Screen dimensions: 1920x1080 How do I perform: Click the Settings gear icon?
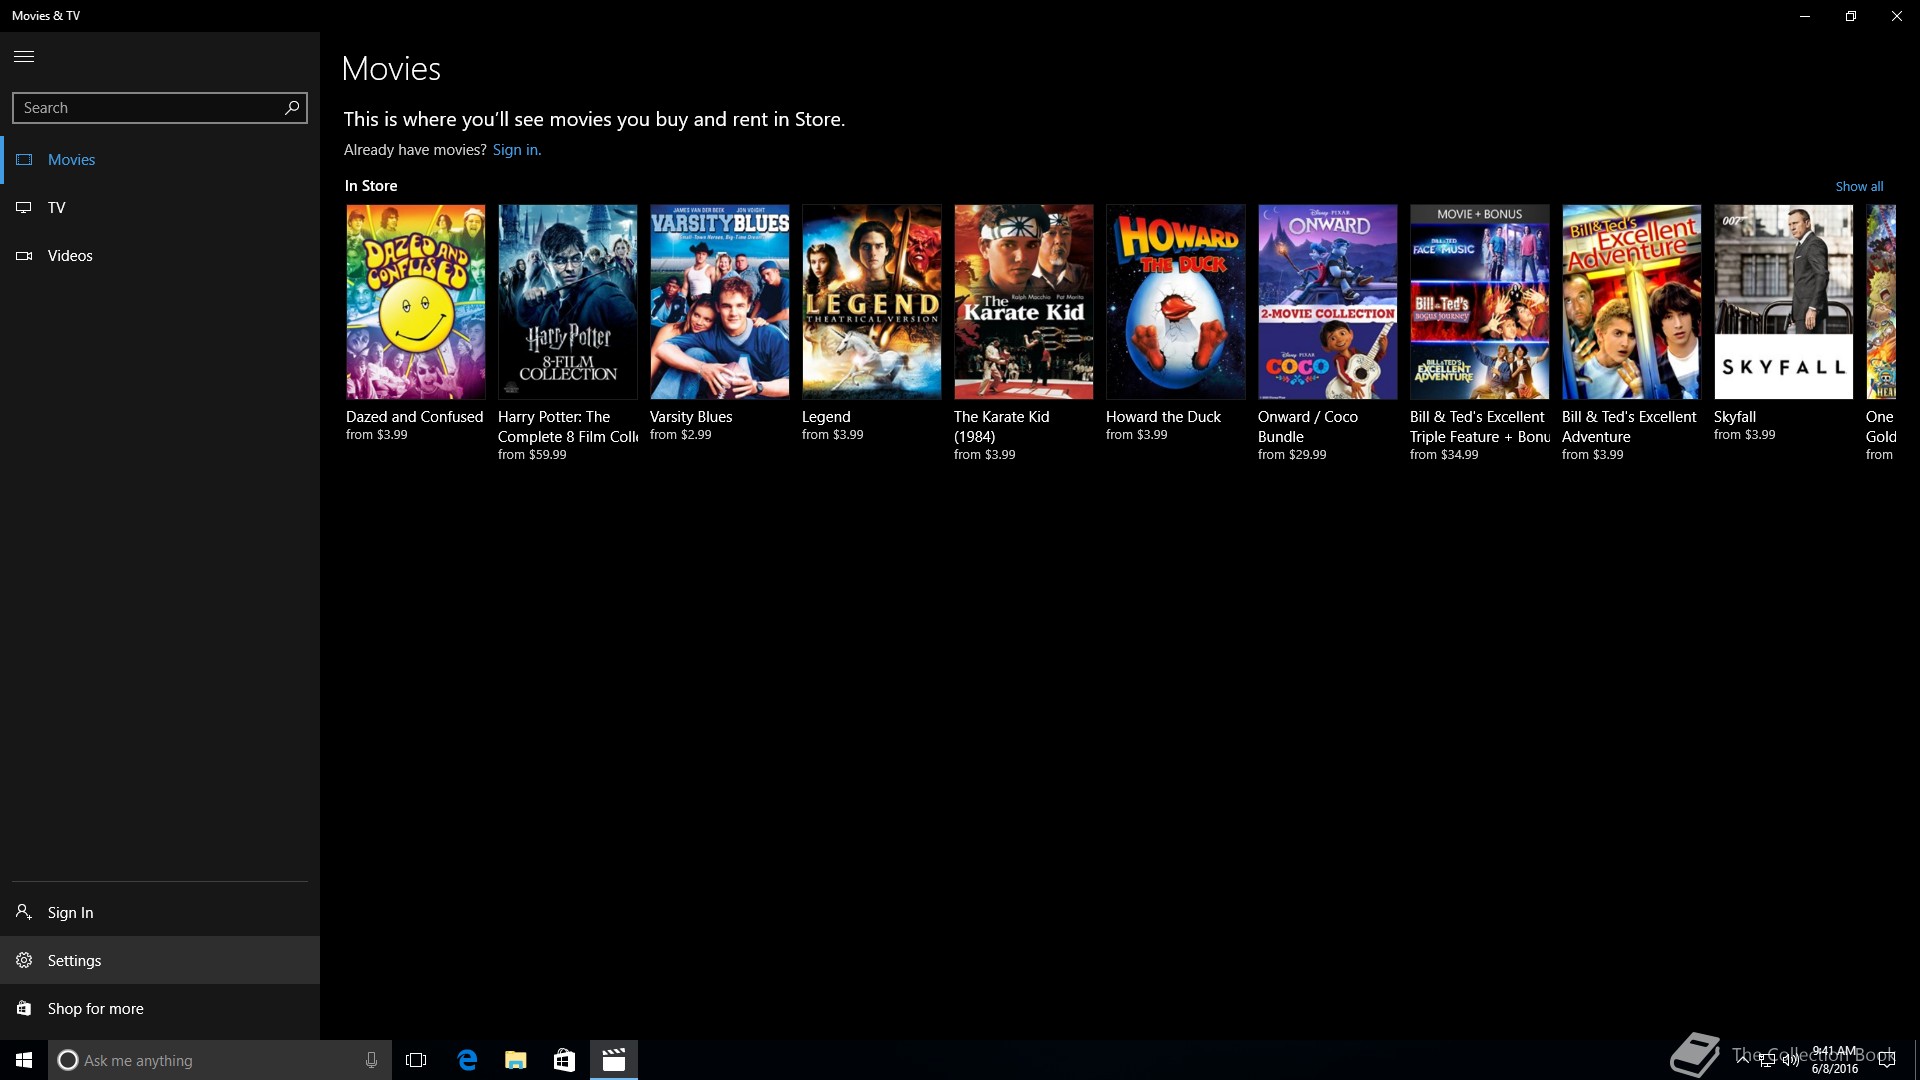(24, 960)
